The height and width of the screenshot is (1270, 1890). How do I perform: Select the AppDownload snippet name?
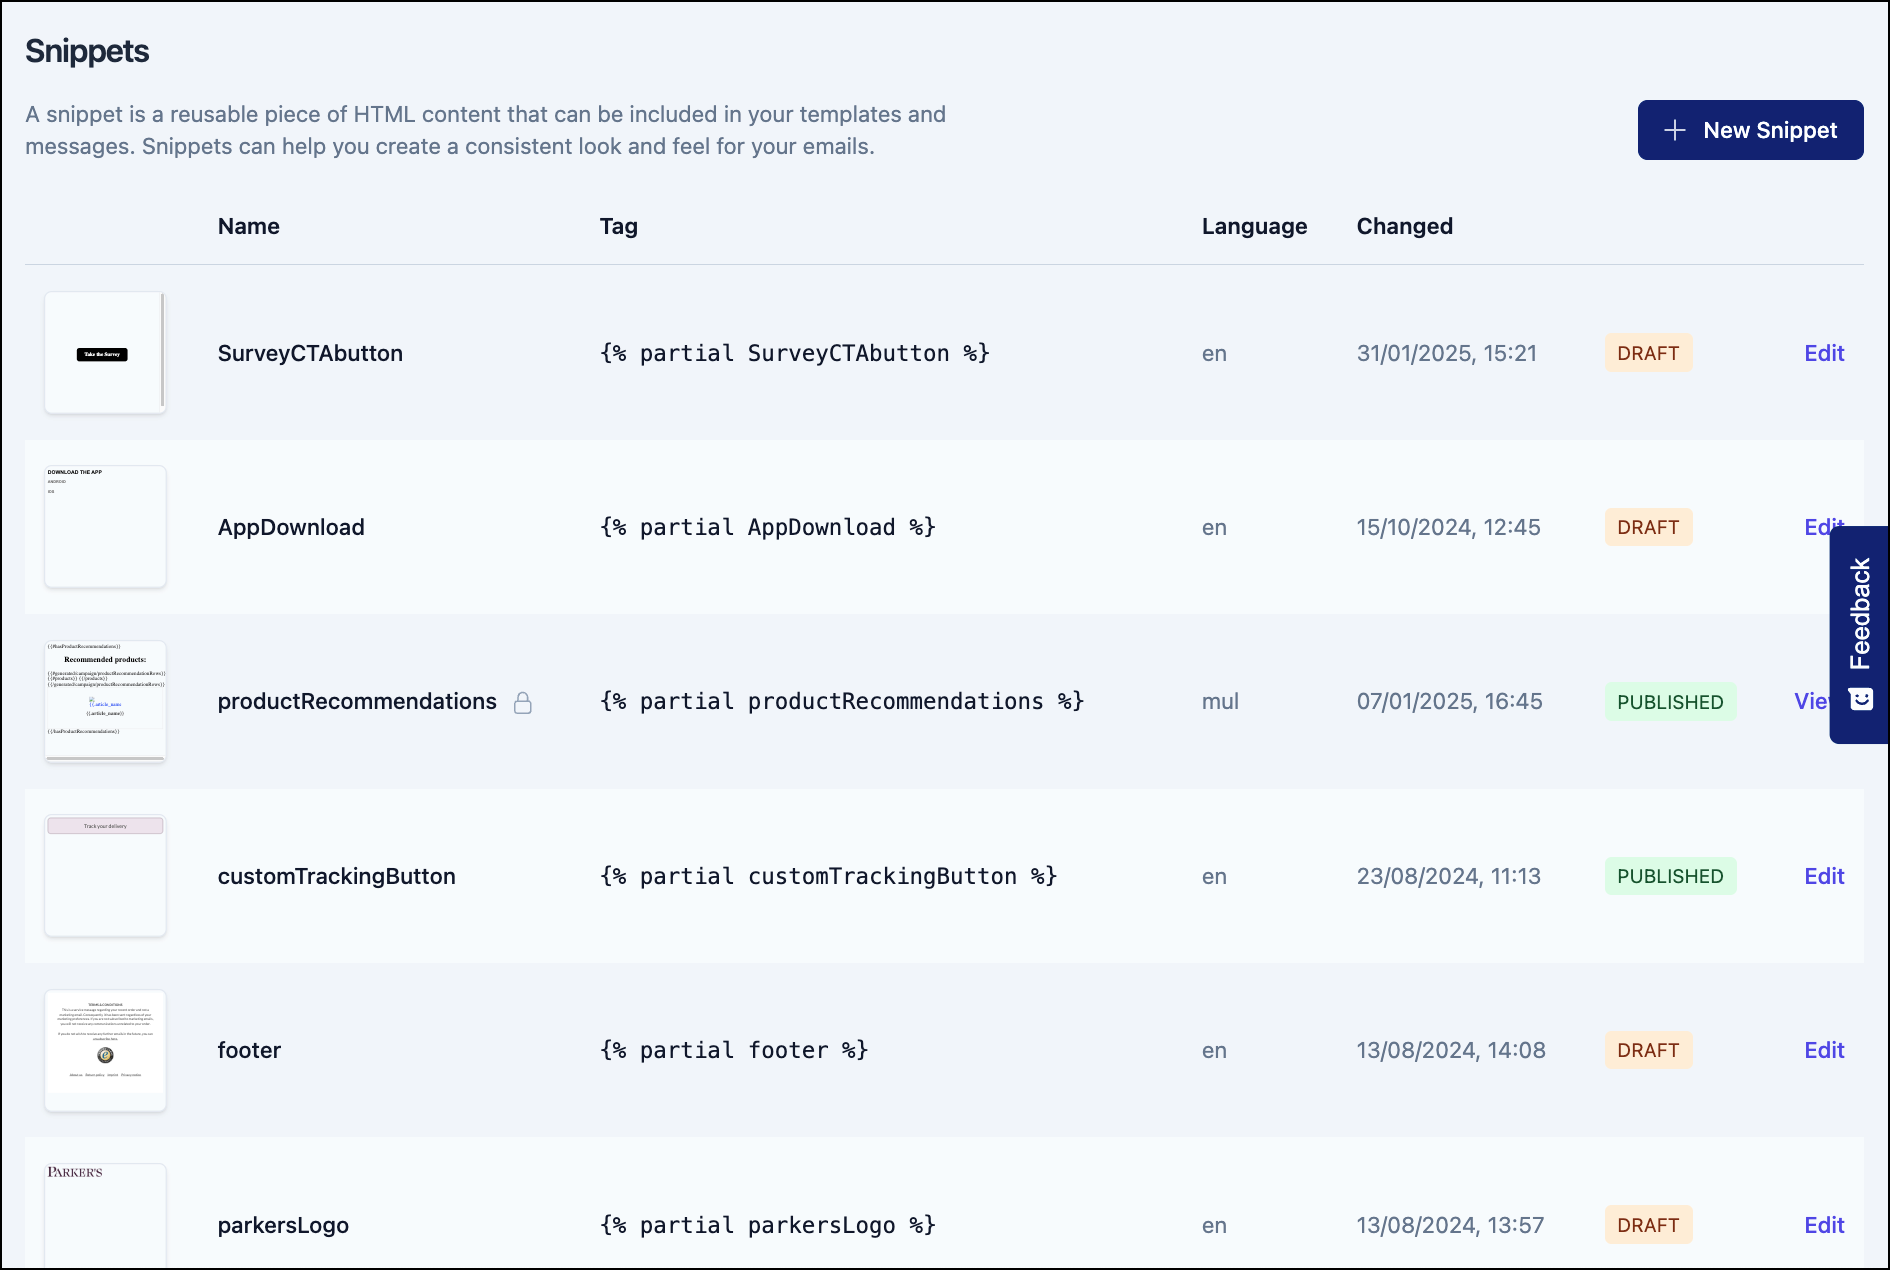tap(291, 527)
